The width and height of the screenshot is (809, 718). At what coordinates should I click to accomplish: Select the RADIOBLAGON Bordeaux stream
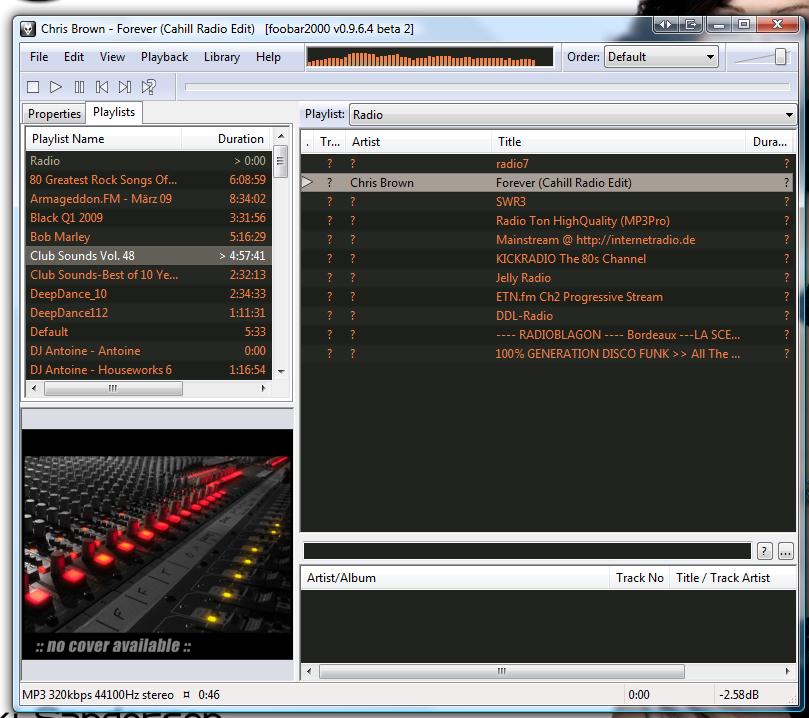(547, 335)
